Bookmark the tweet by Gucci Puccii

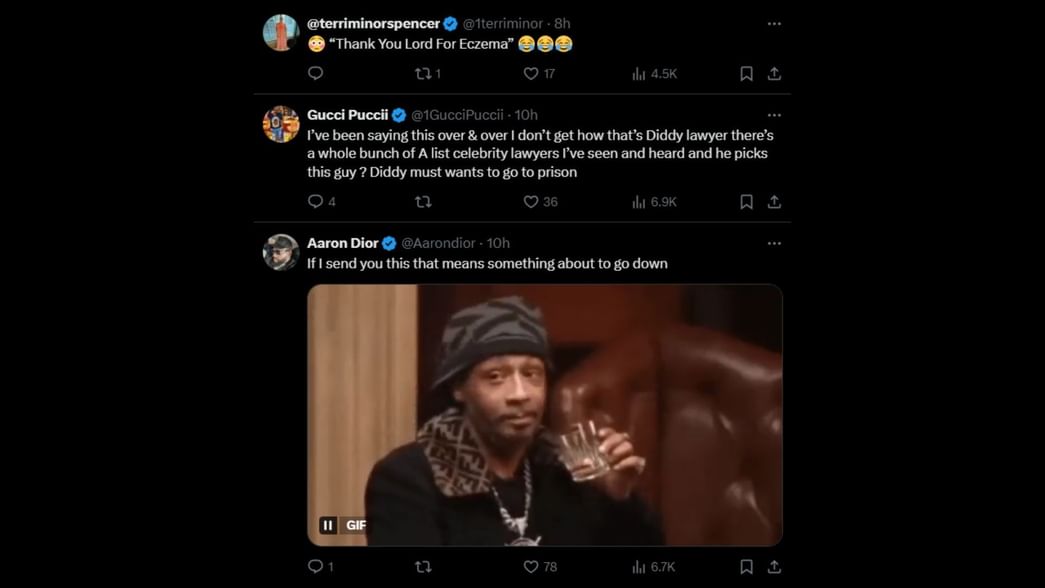(745, 201)
